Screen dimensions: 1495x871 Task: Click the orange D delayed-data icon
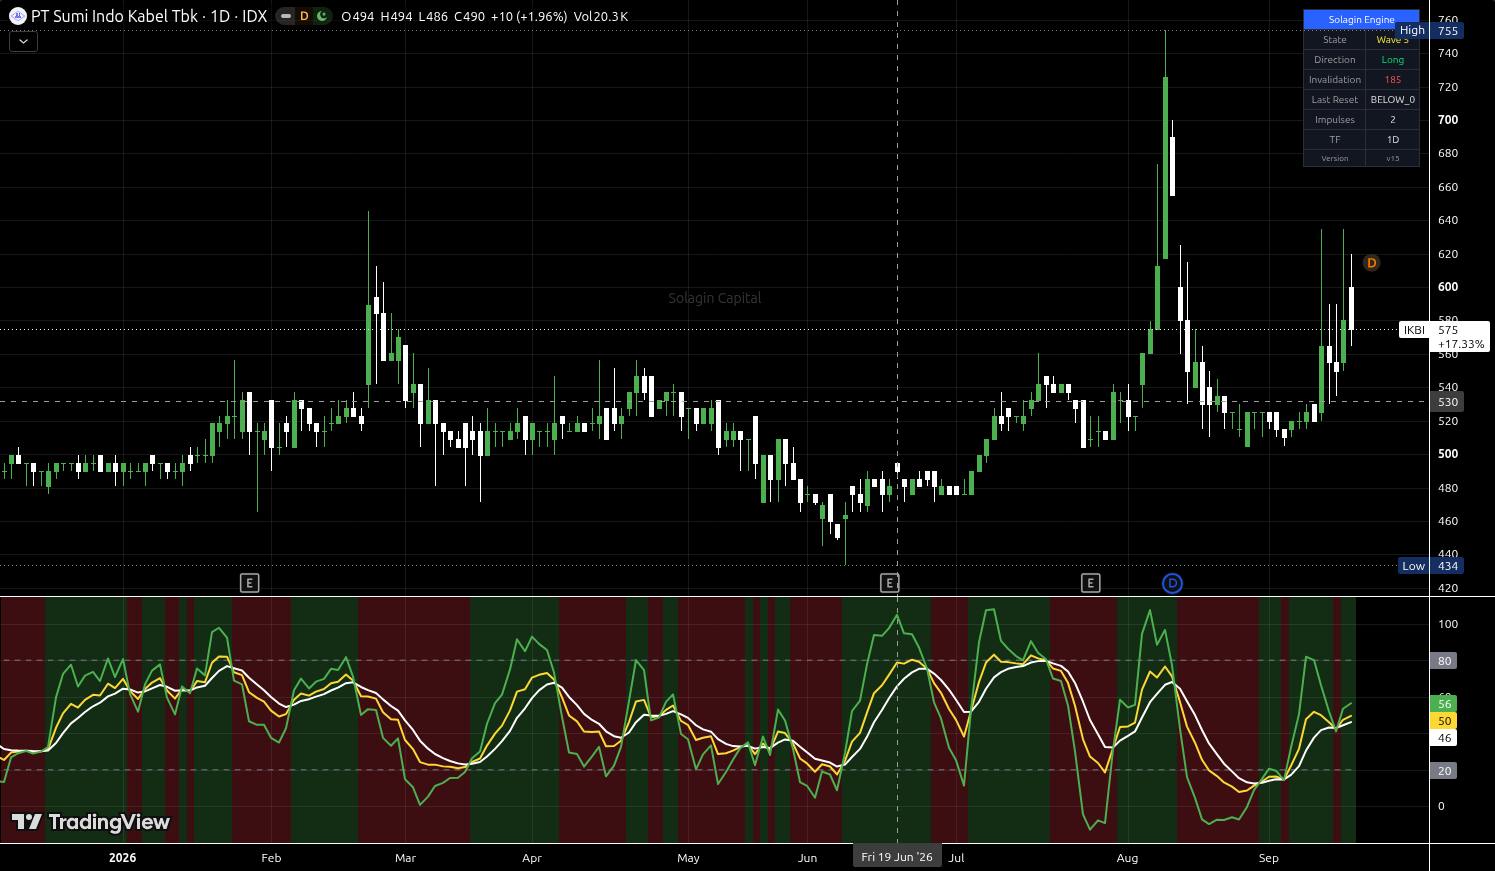304,16
